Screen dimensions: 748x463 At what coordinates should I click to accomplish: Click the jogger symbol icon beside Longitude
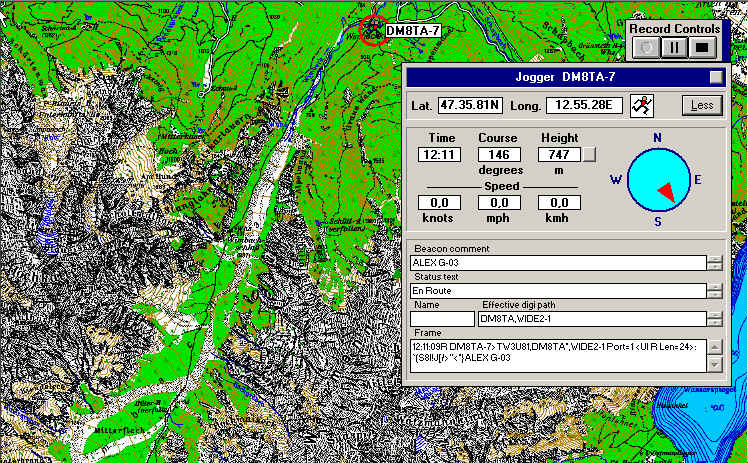point(642,105)
